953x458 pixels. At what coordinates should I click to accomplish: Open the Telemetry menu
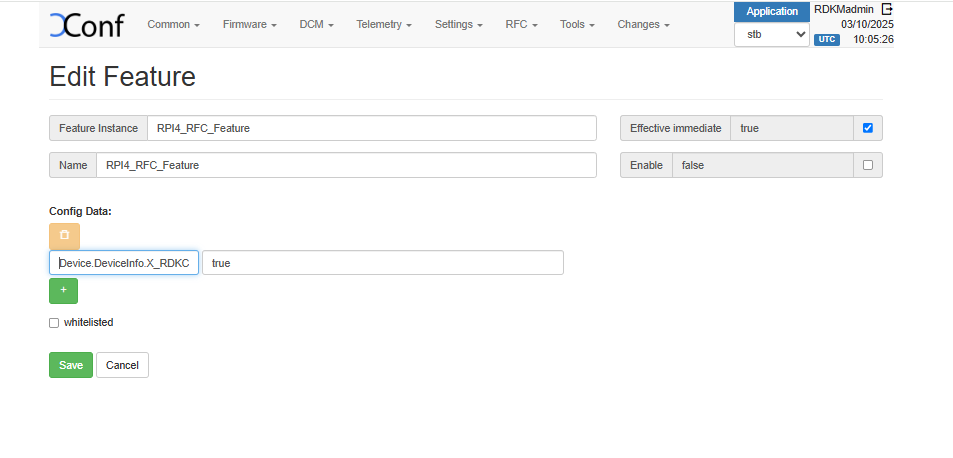[384, 24]
